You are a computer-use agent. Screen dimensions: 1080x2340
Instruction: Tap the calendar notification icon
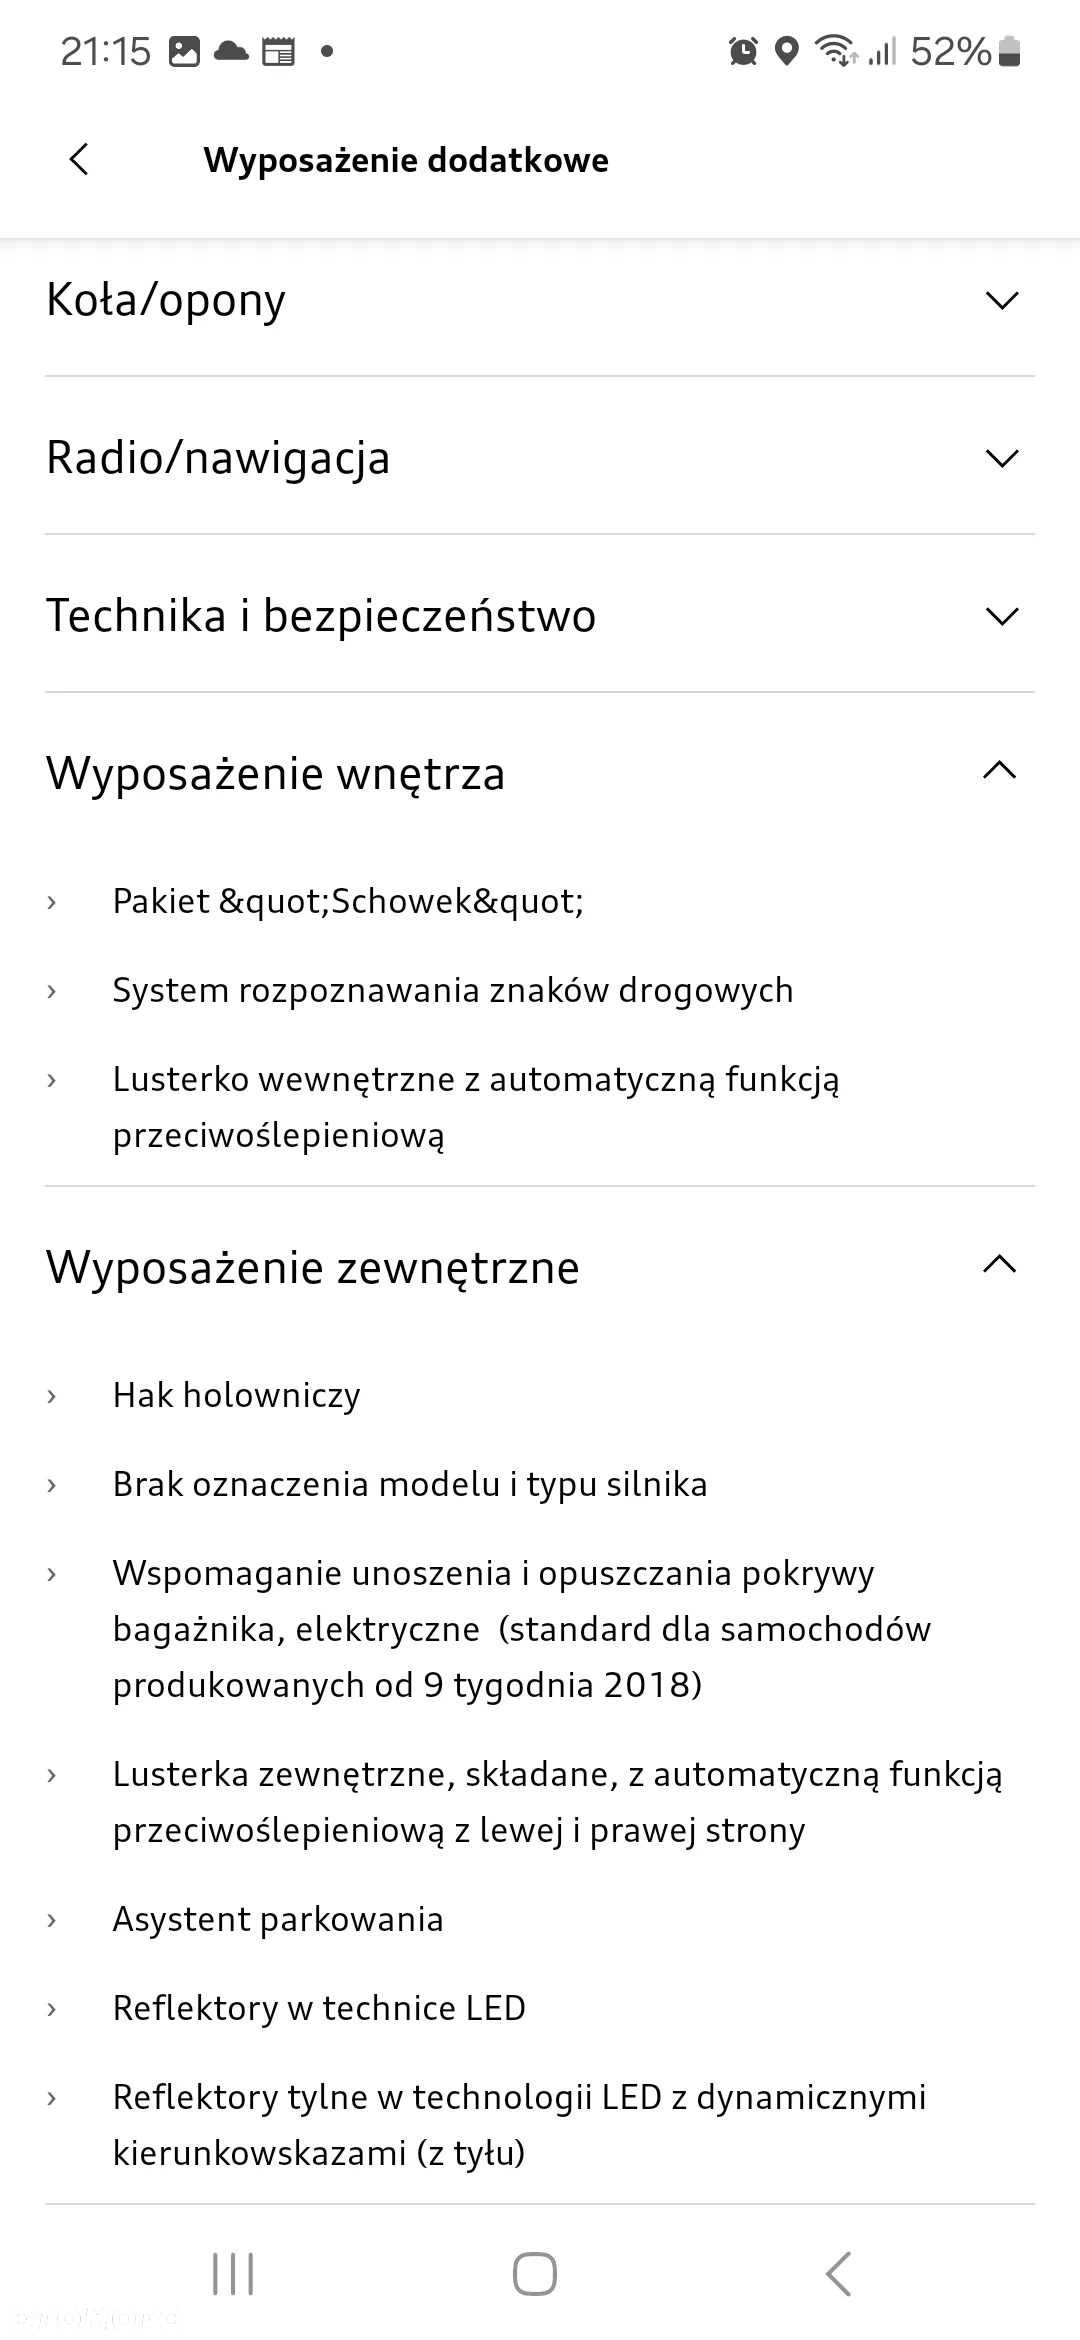279,51
